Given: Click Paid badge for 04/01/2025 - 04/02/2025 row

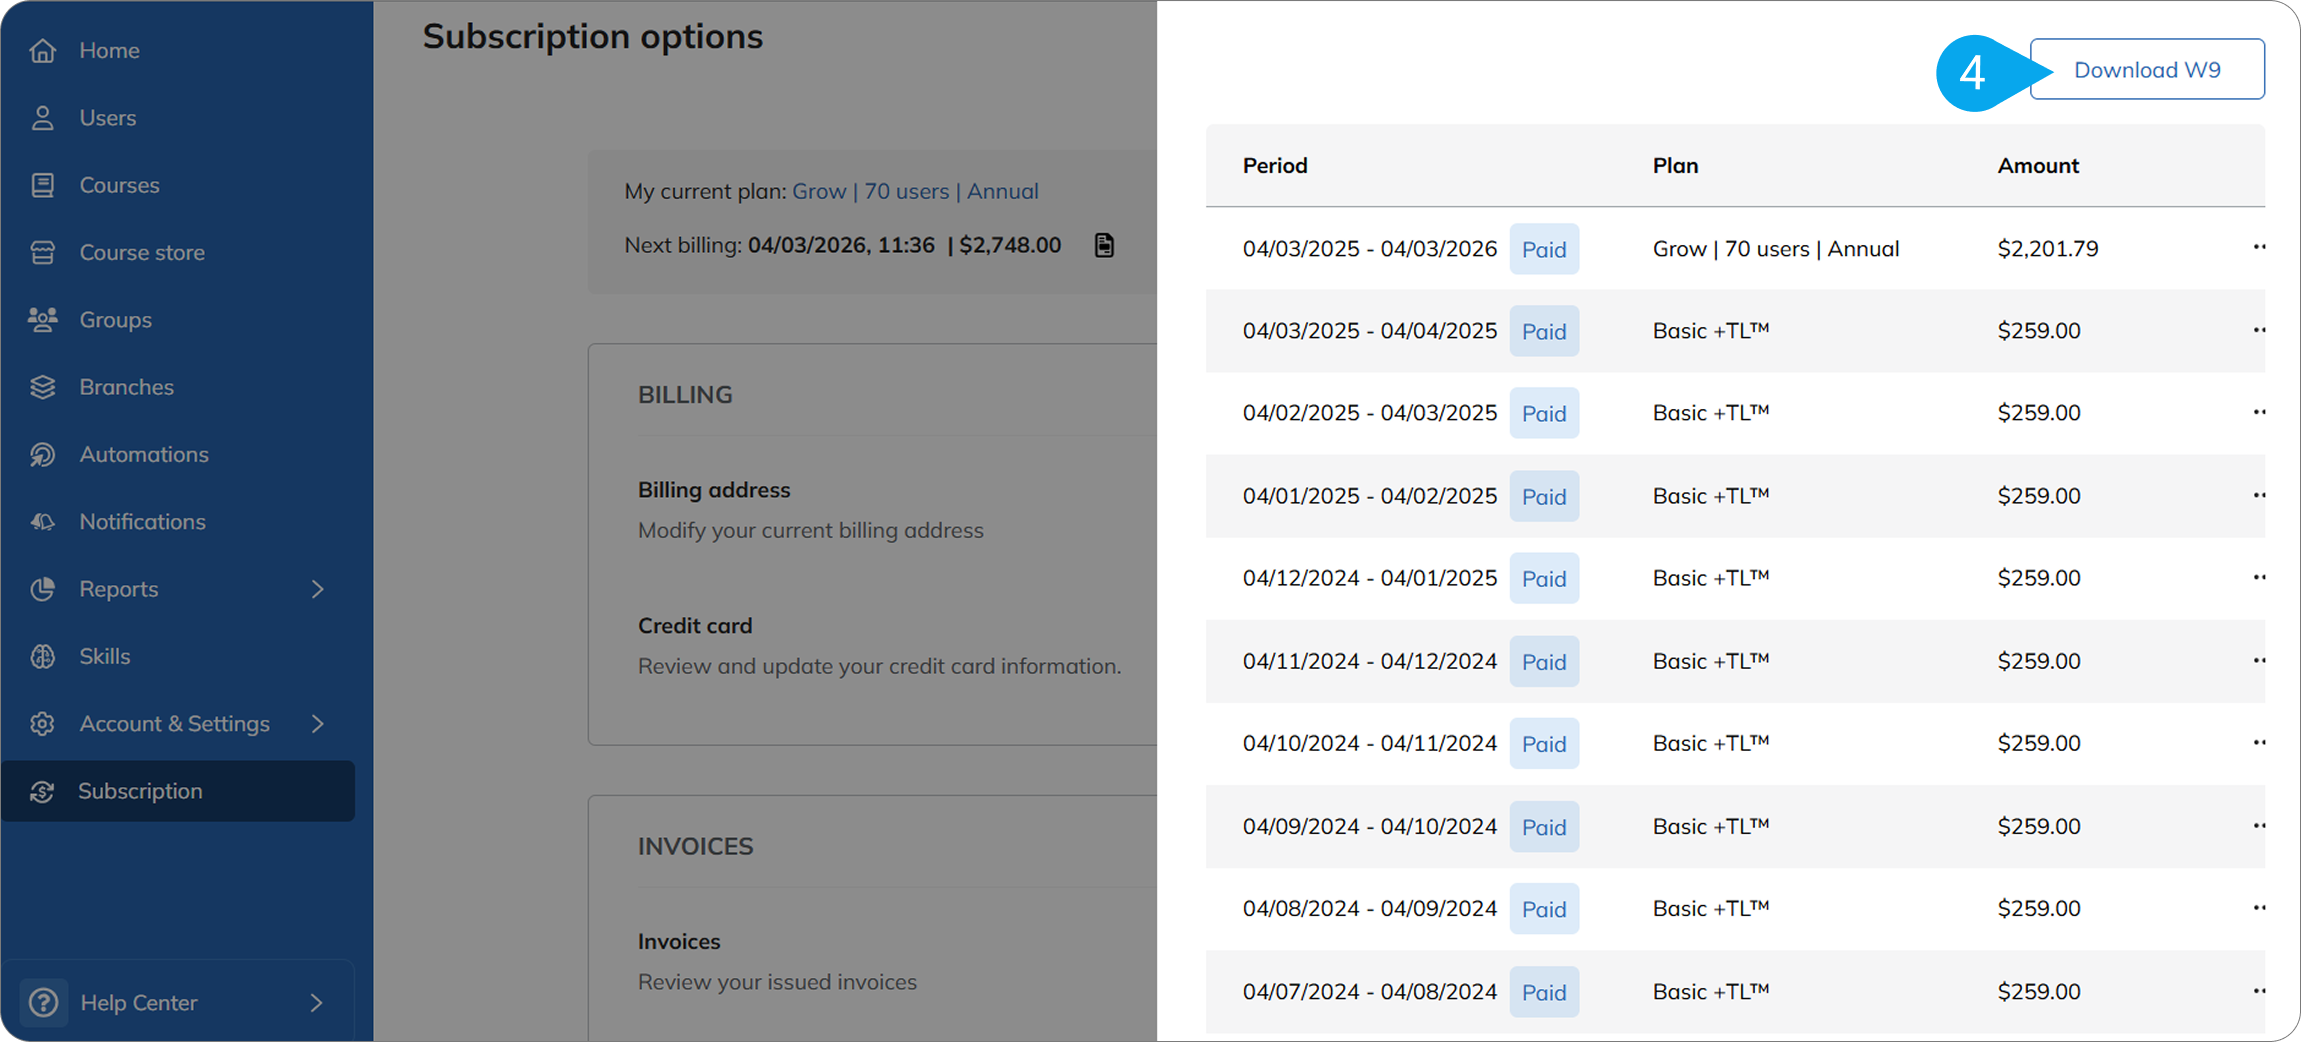Looking at the screenshot, I should (x=1544, y=497).
